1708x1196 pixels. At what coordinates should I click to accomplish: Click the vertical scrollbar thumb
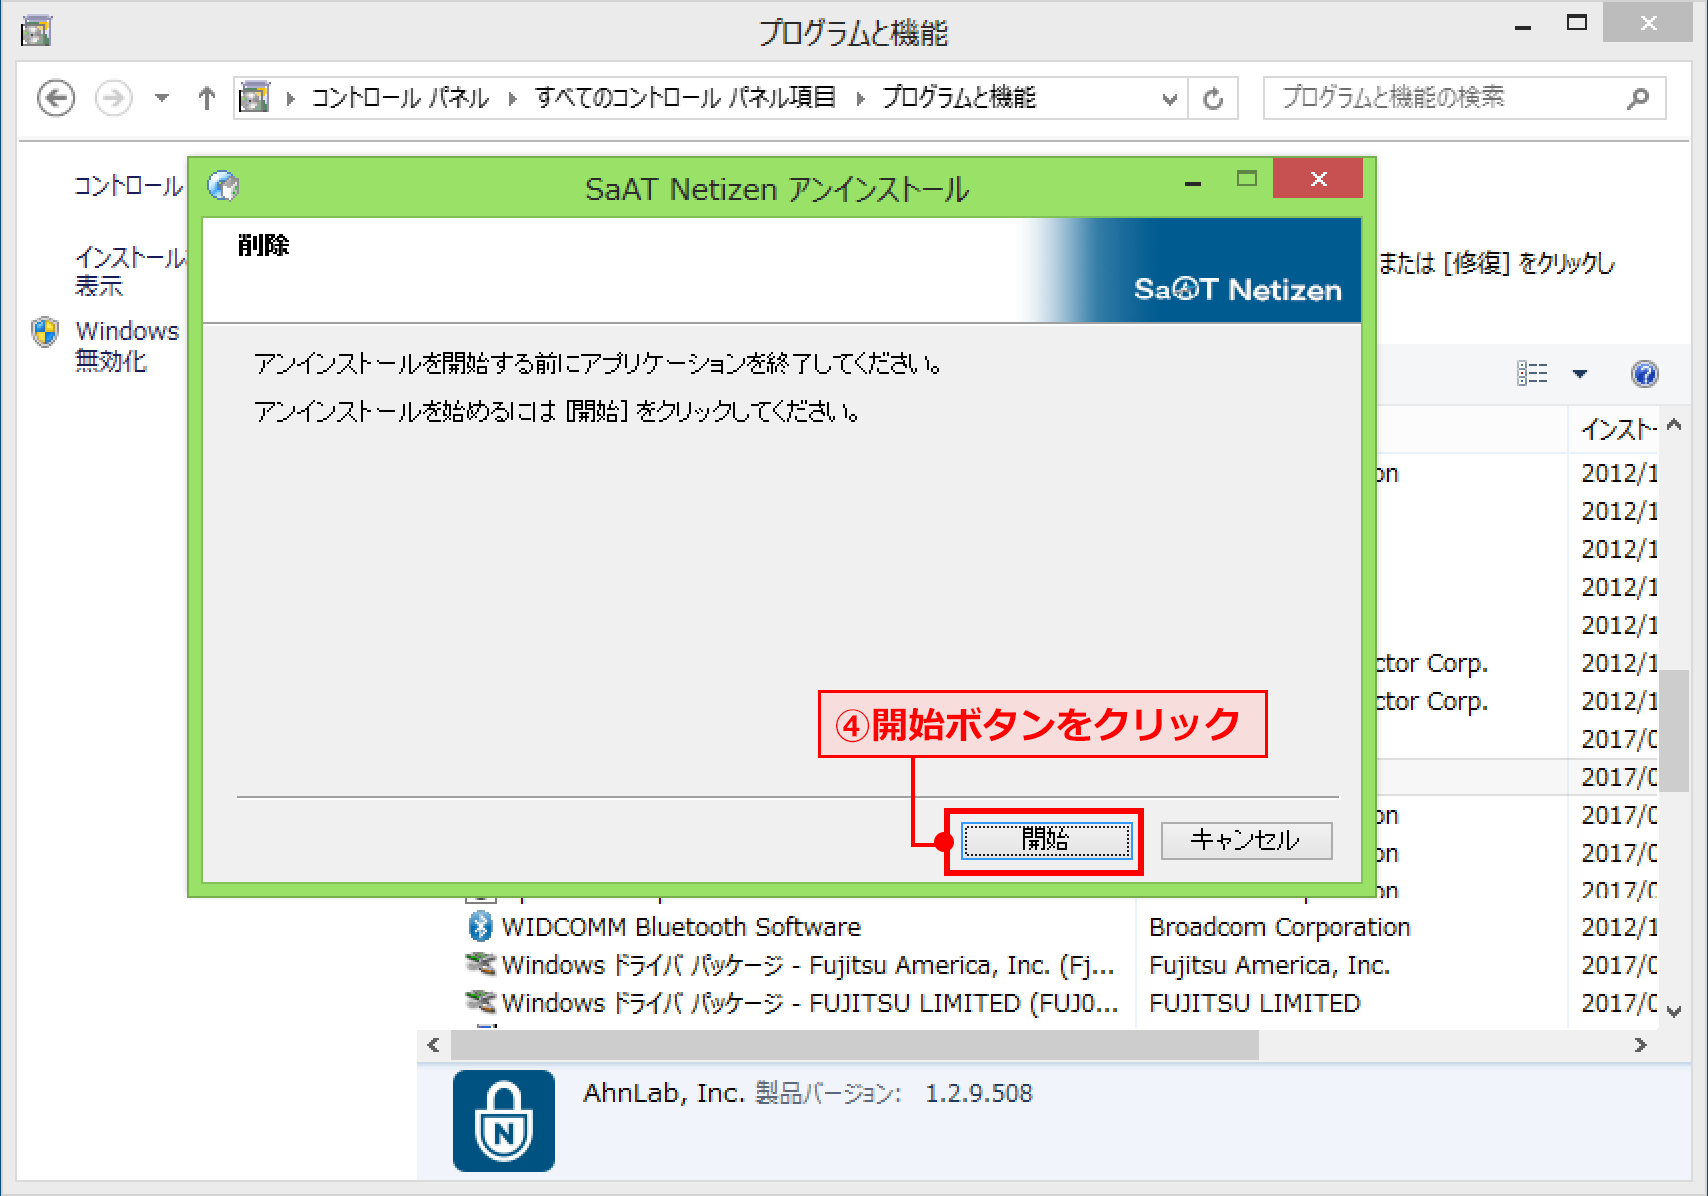click(1675, 731)
